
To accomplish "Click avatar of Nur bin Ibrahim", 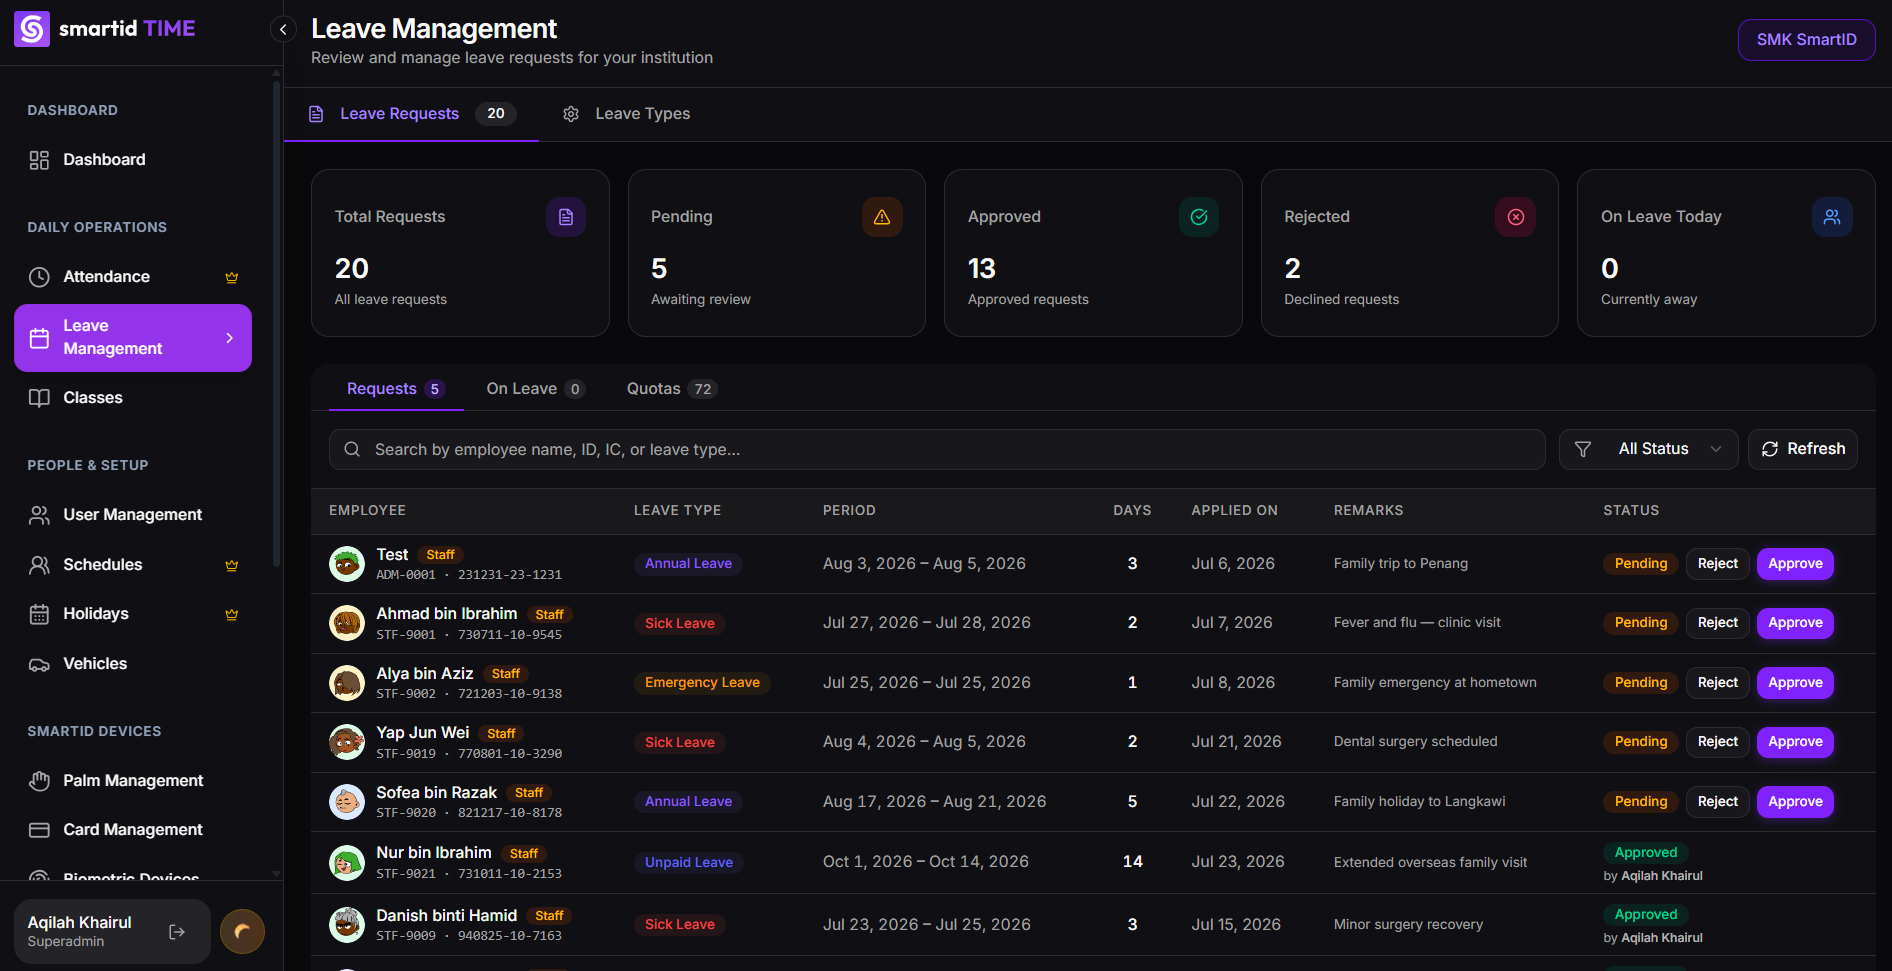I will 347,862.
